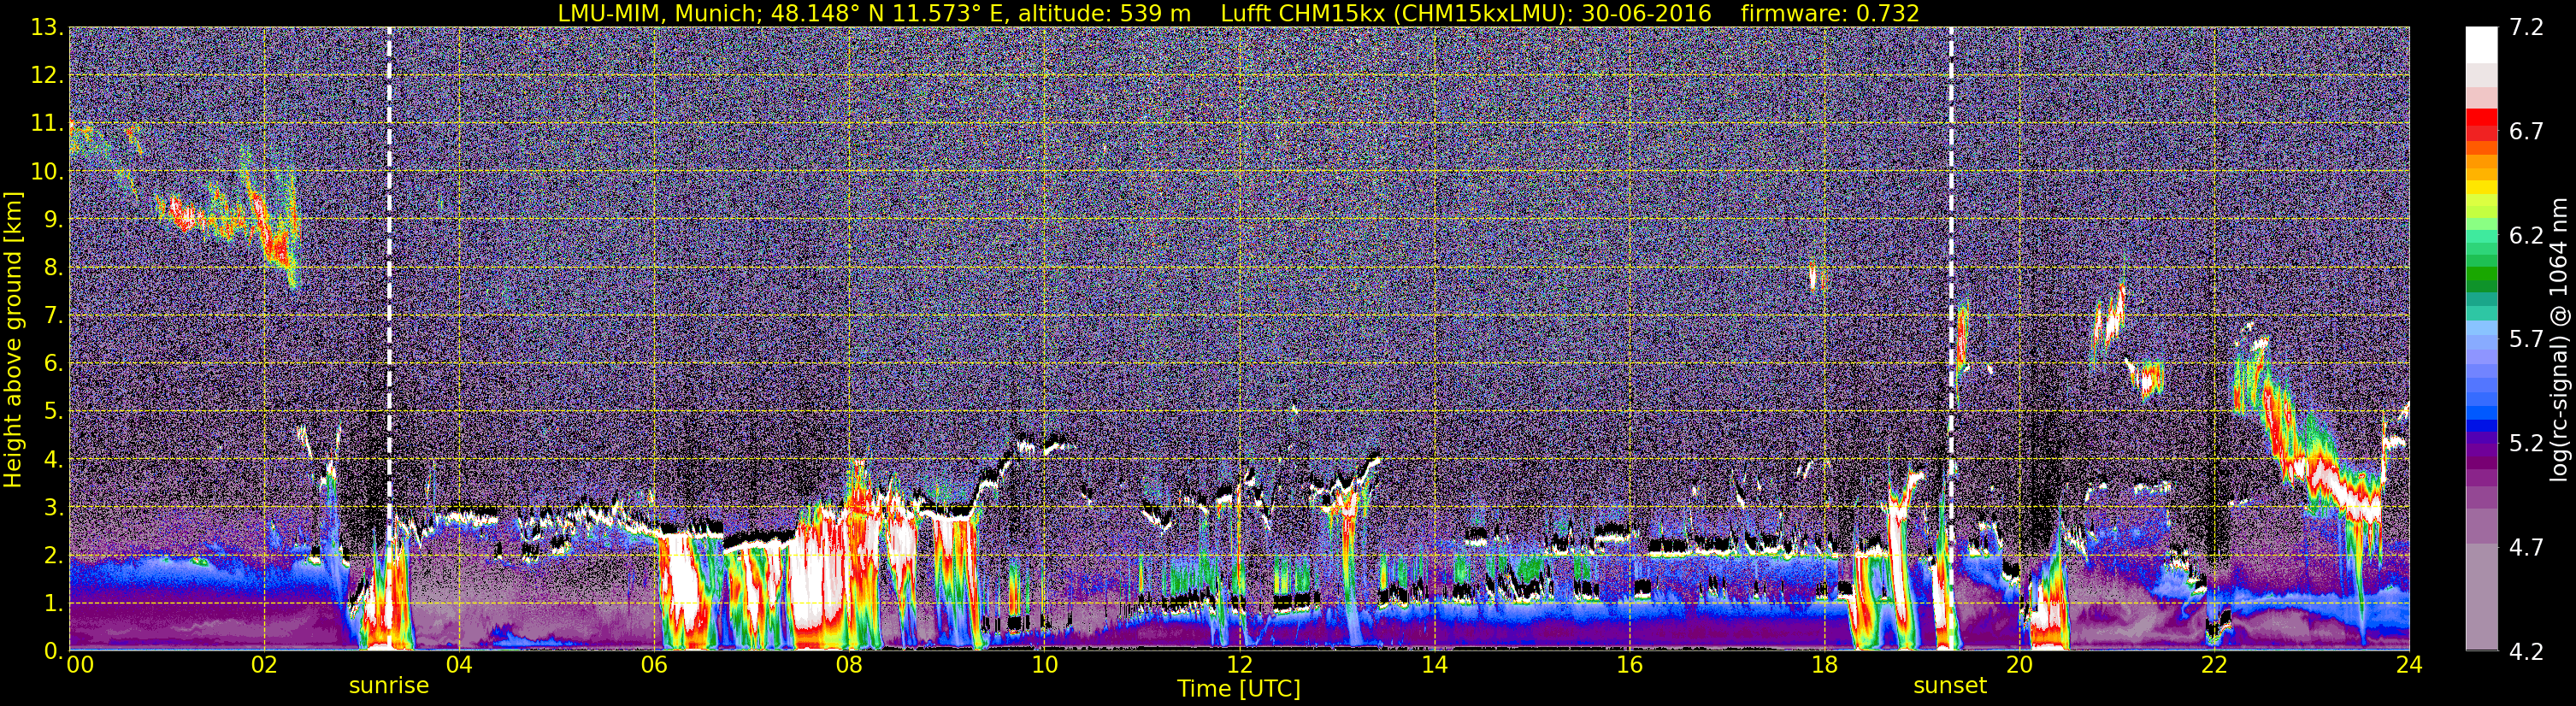Click the height axis tick label 3
Viewport: 2576px width, 706px height.
[53, 508]
